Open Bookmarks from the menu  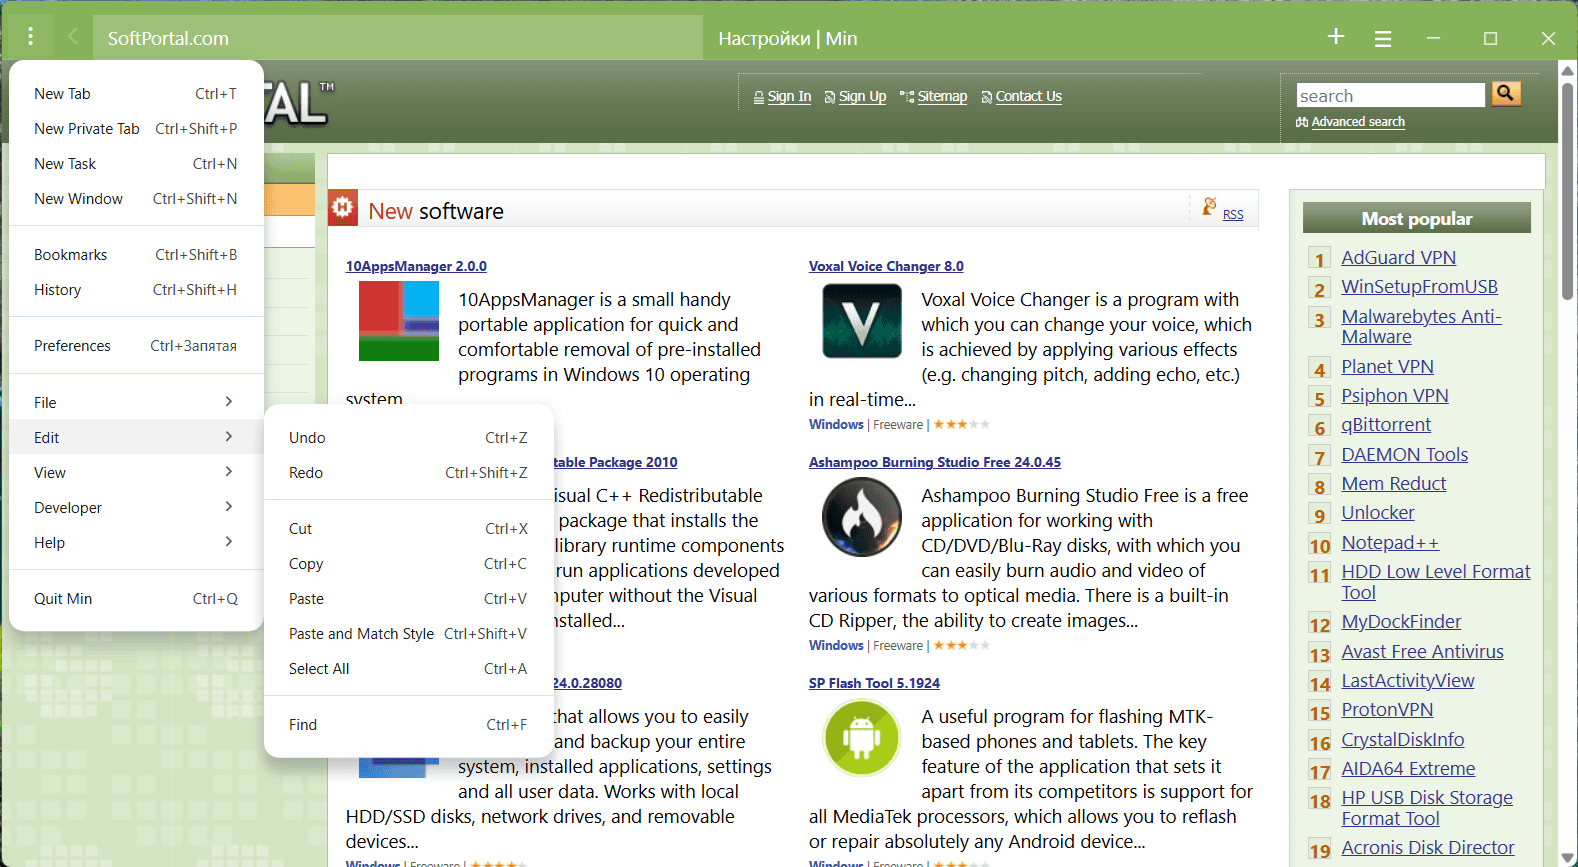136,255
